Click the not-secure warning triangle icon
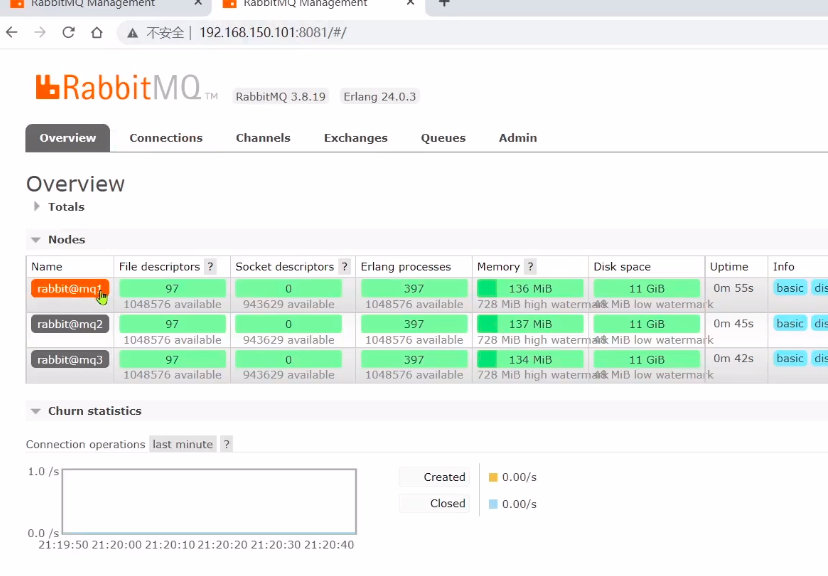Image resolution: width=828 pixels, height=576 pixels. tap(133, 33)
